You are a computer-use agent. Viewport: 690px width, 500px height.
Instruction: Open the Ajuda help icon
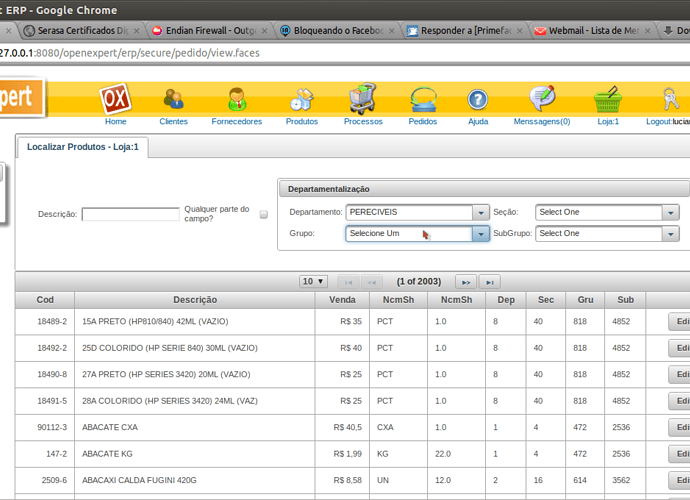tap(478, 99)
